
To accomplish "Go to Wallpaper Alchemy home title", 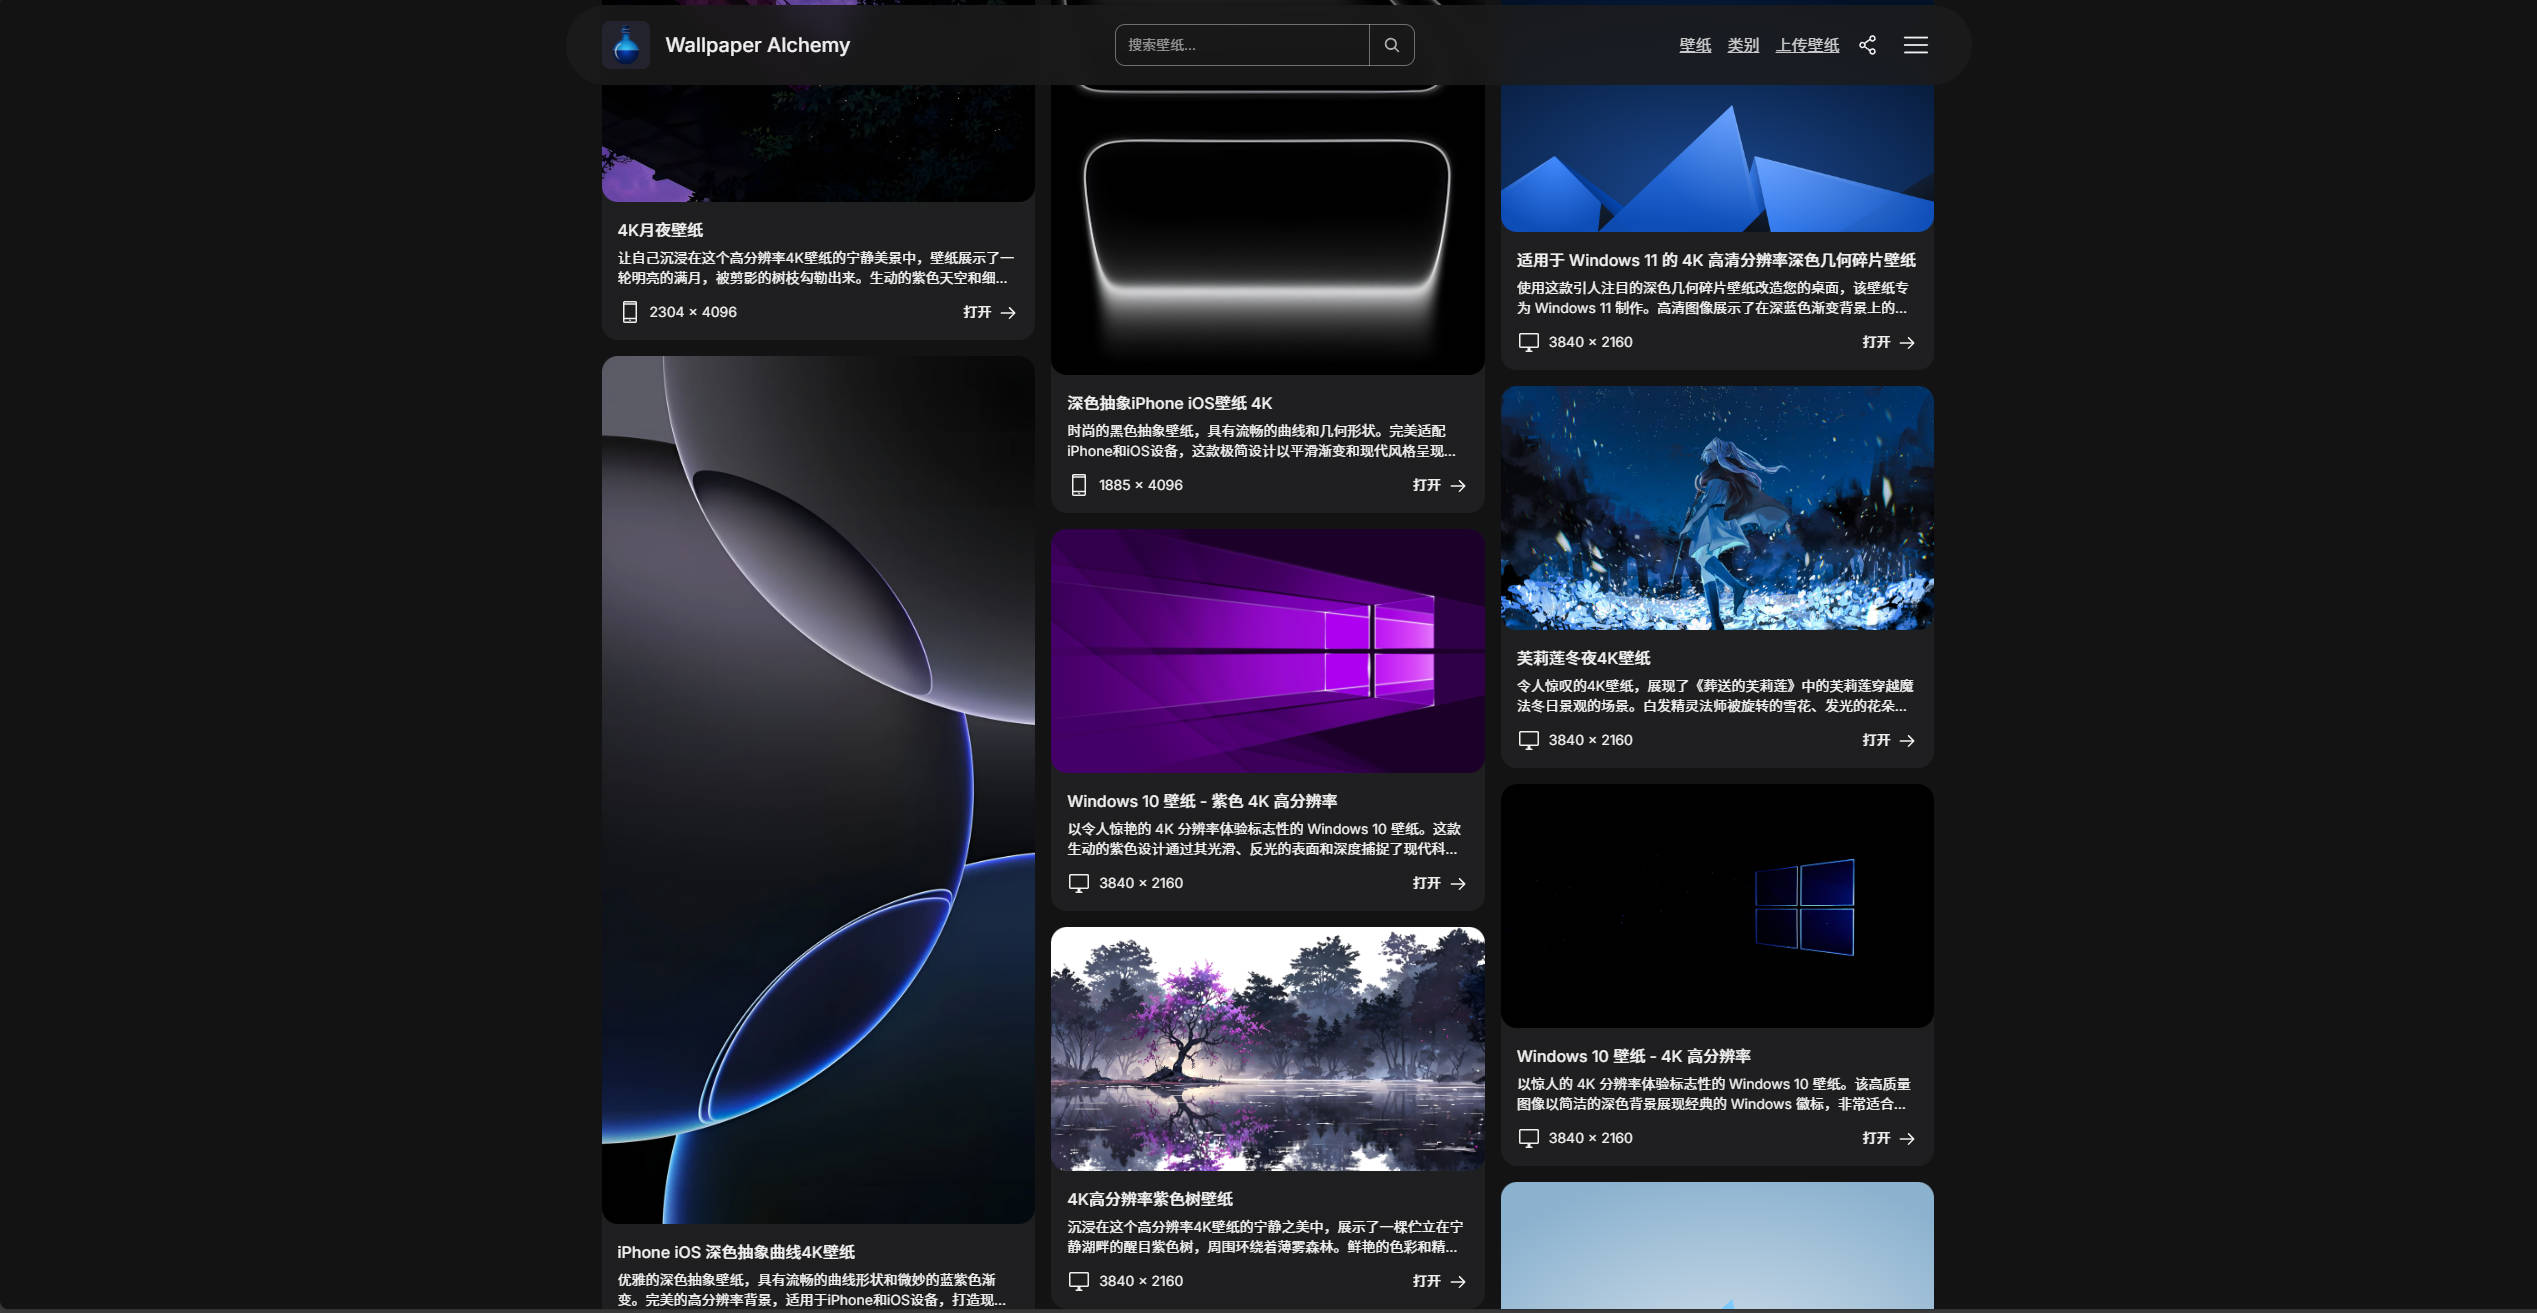I will point(757,45).
